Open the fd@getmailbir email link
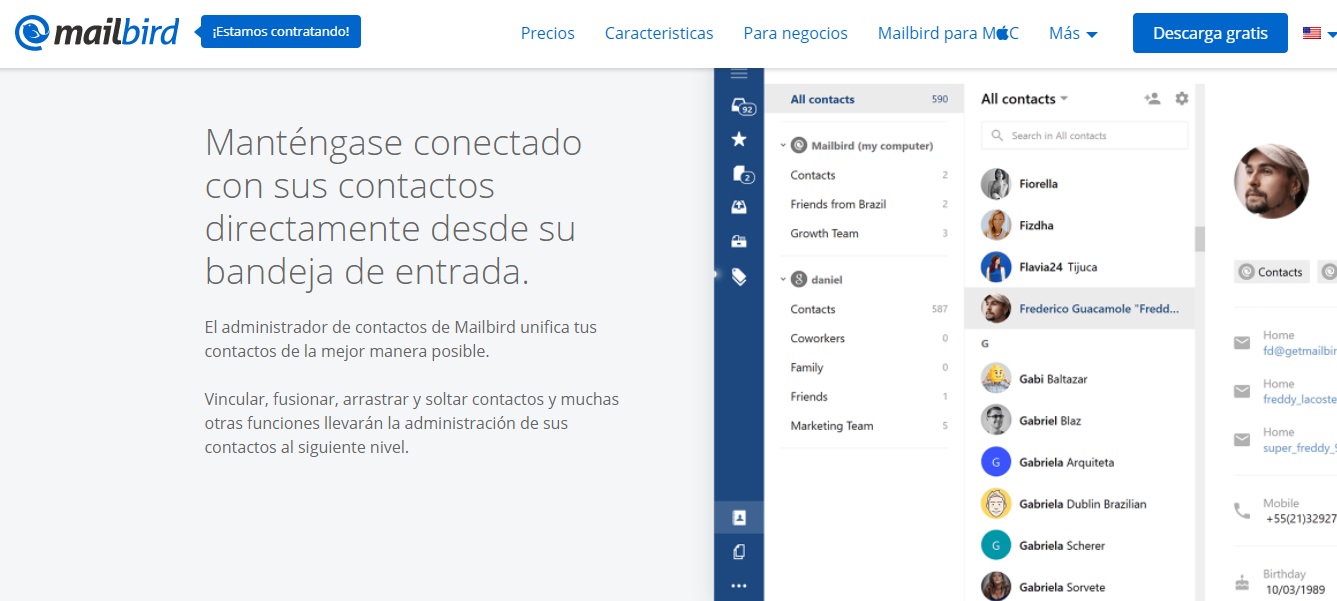The image size is (1337, 601). tap(1300, 351)
